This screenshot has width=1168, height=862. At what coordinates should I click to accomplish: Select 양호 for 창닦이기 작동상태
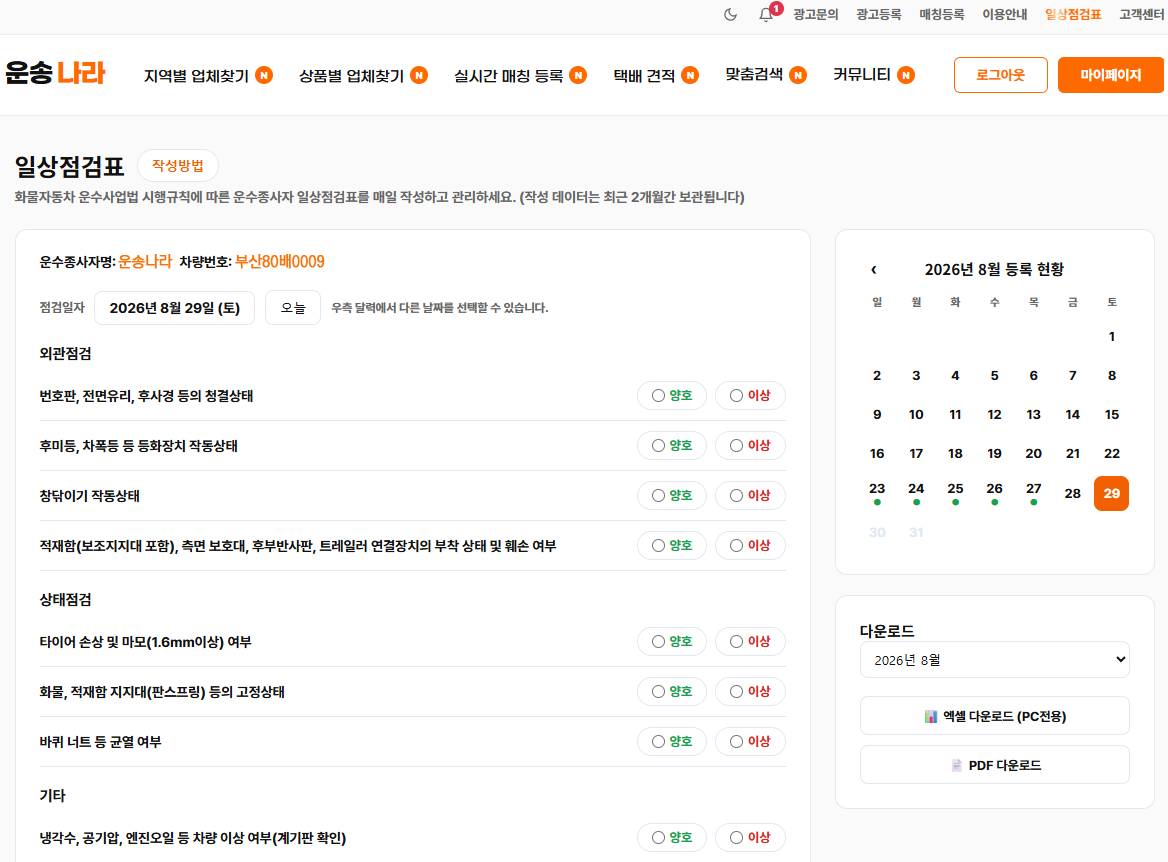pos(672,495)
